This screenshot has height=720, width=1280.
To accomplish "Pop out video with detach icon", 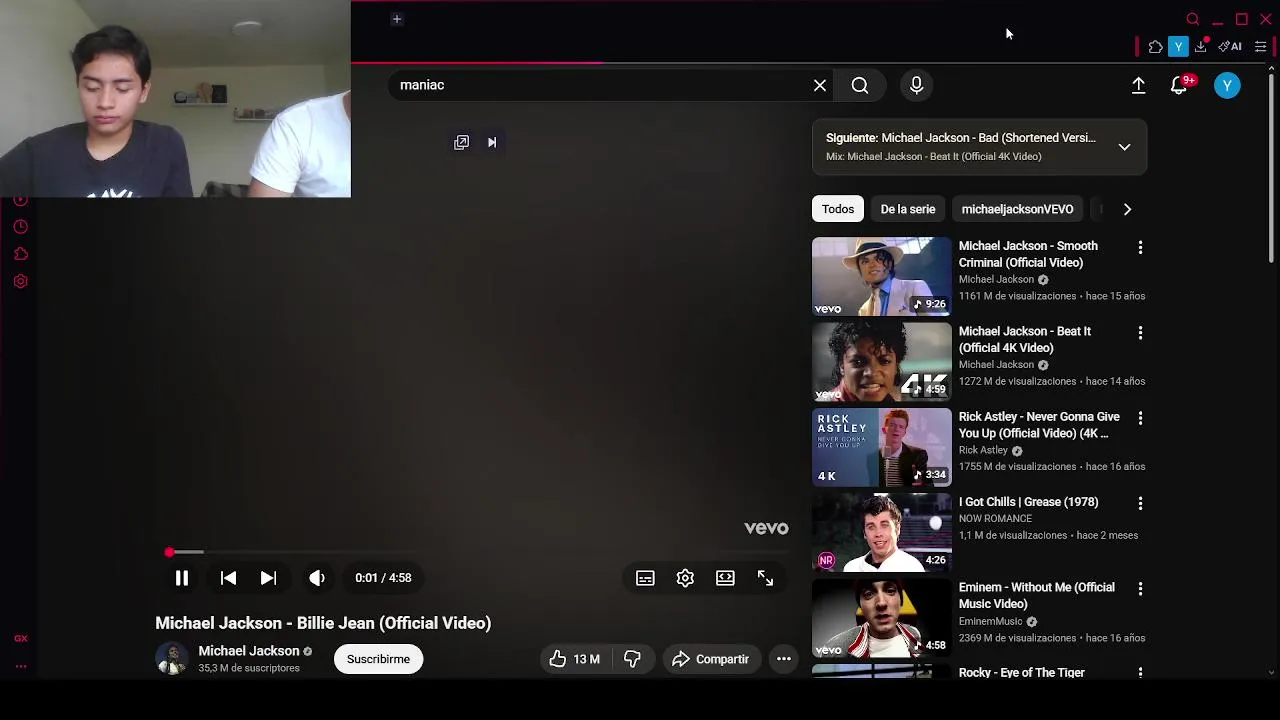I will 461,143.
